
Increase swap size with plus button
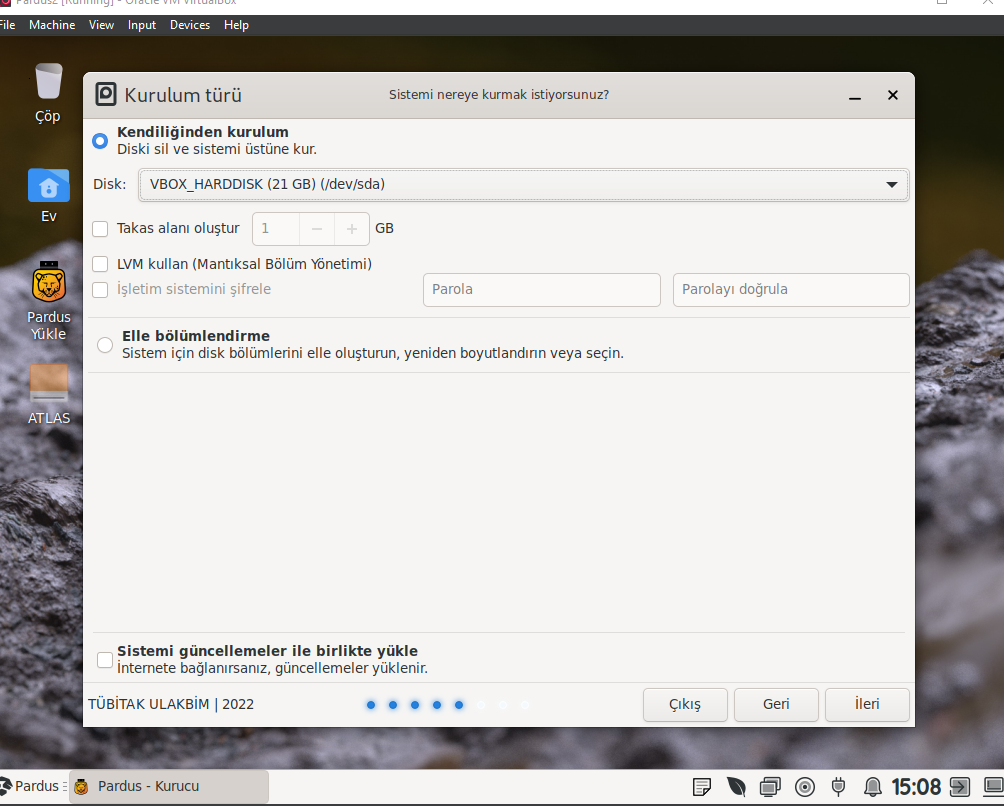pyautogui.click(x=352, y=229)
